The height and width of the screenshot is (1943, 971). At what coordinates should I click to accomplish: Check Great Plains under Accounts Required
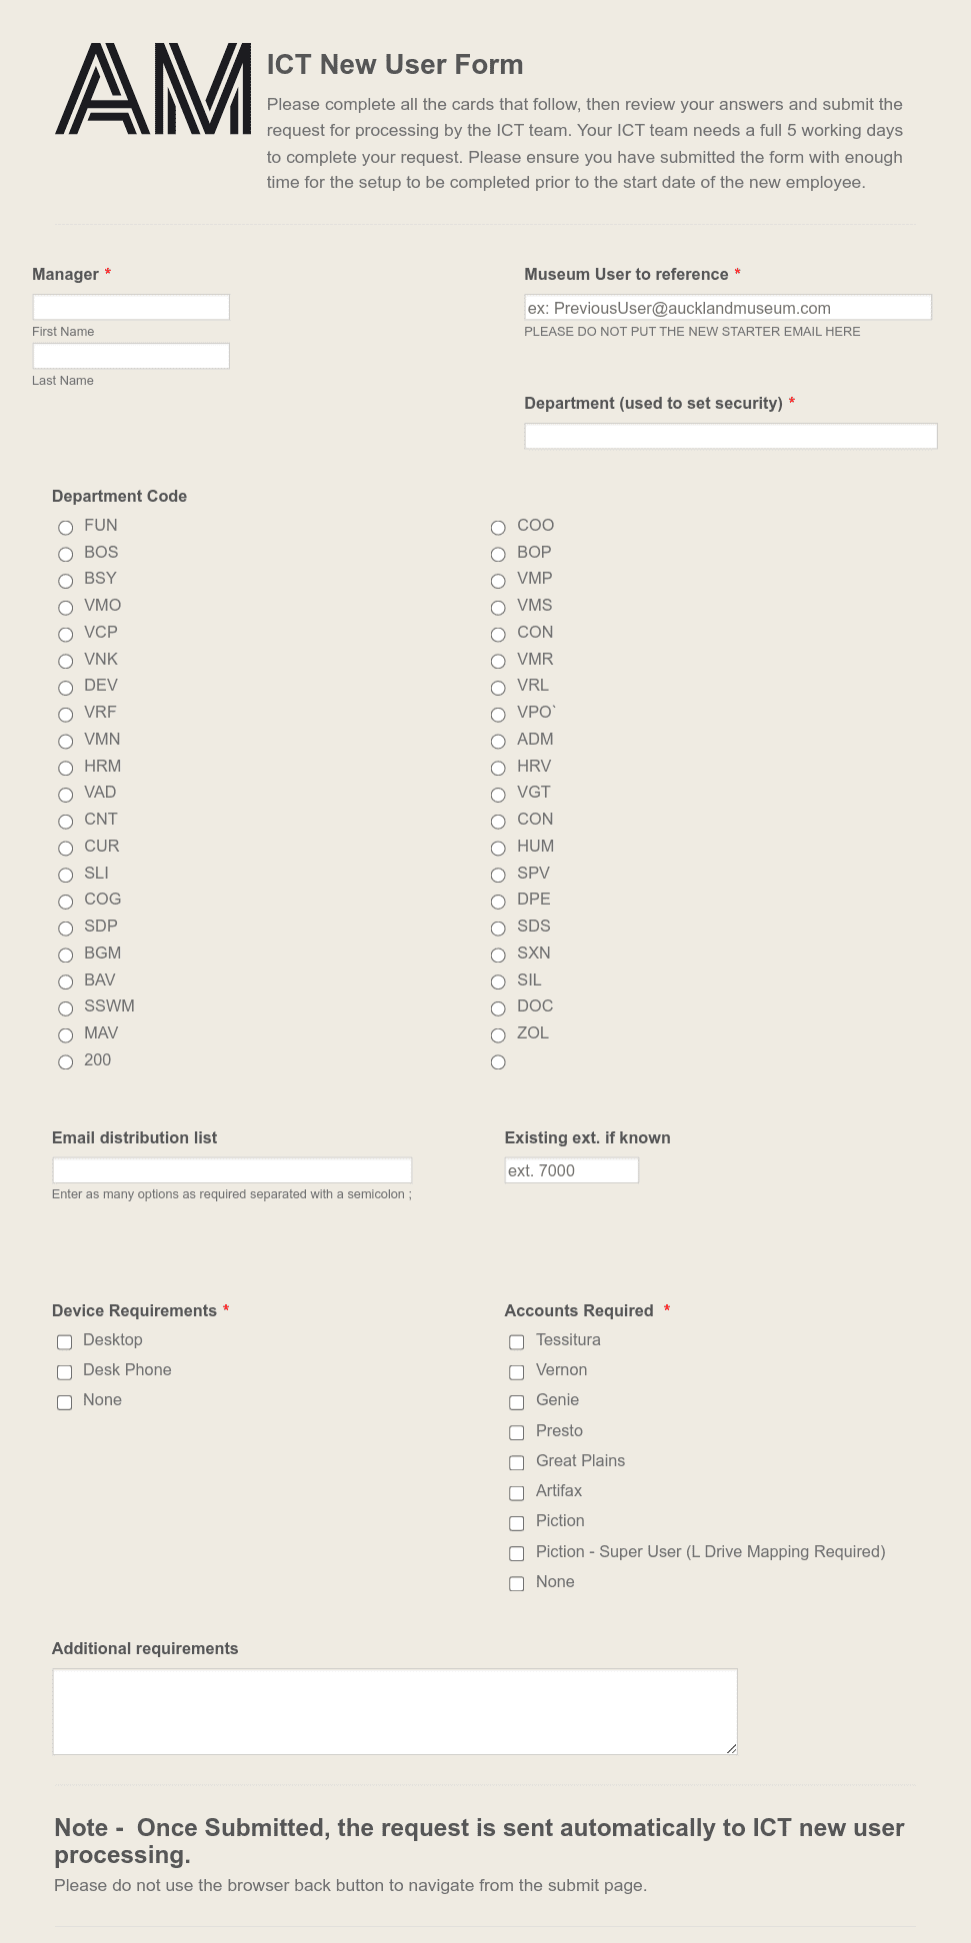516,1463
